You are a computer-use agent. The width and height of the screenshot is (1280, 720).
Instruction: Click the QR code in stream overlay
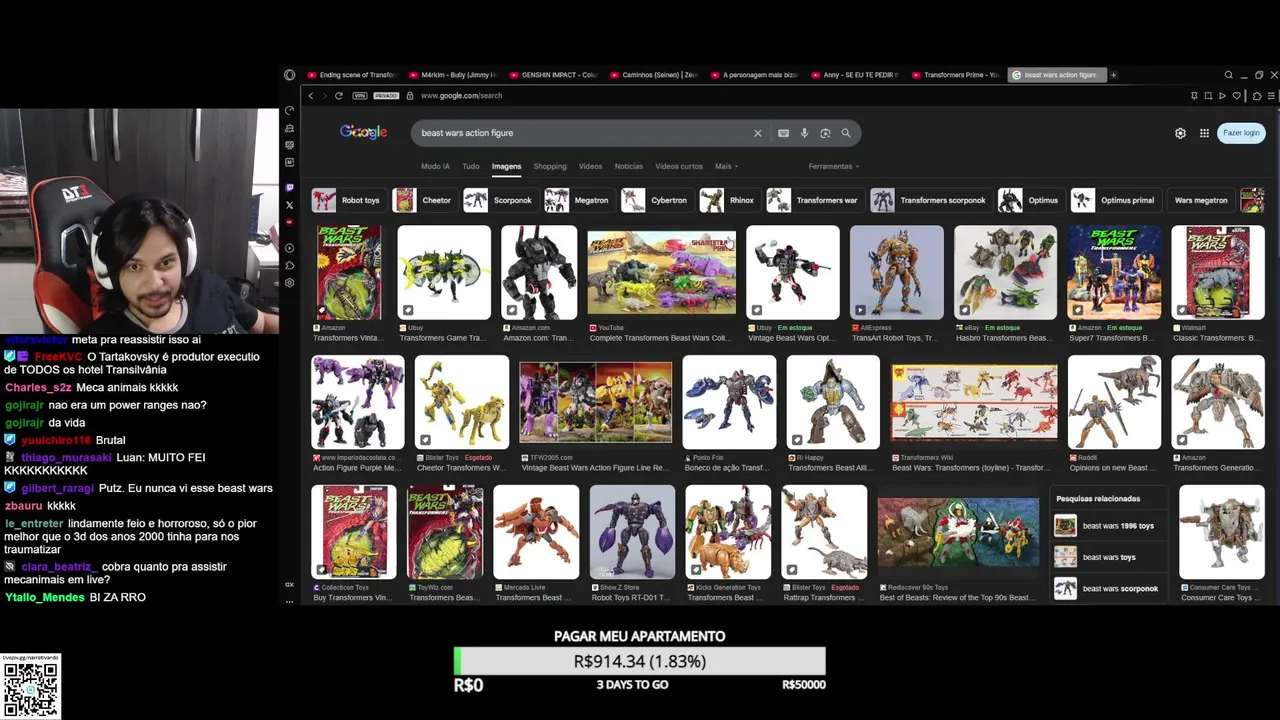coord(30,688)
